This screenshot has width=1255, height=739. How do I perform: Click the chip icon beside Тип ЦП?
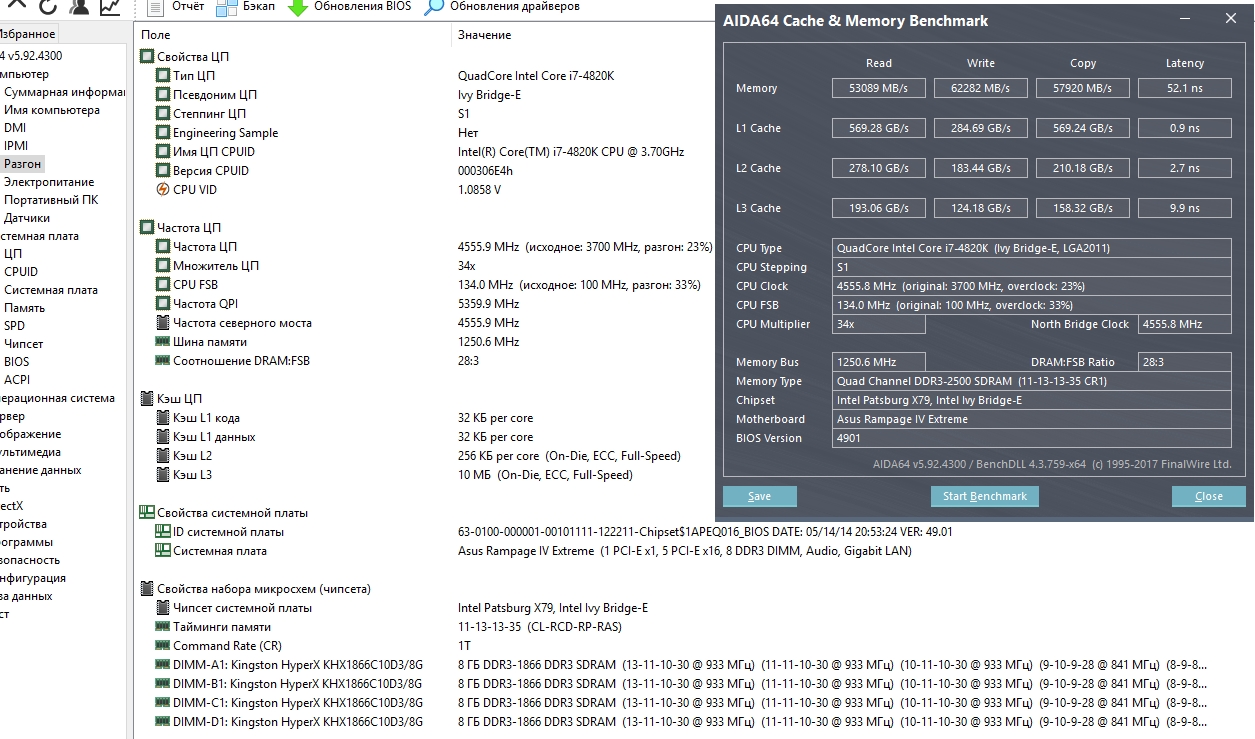(163, 76)
